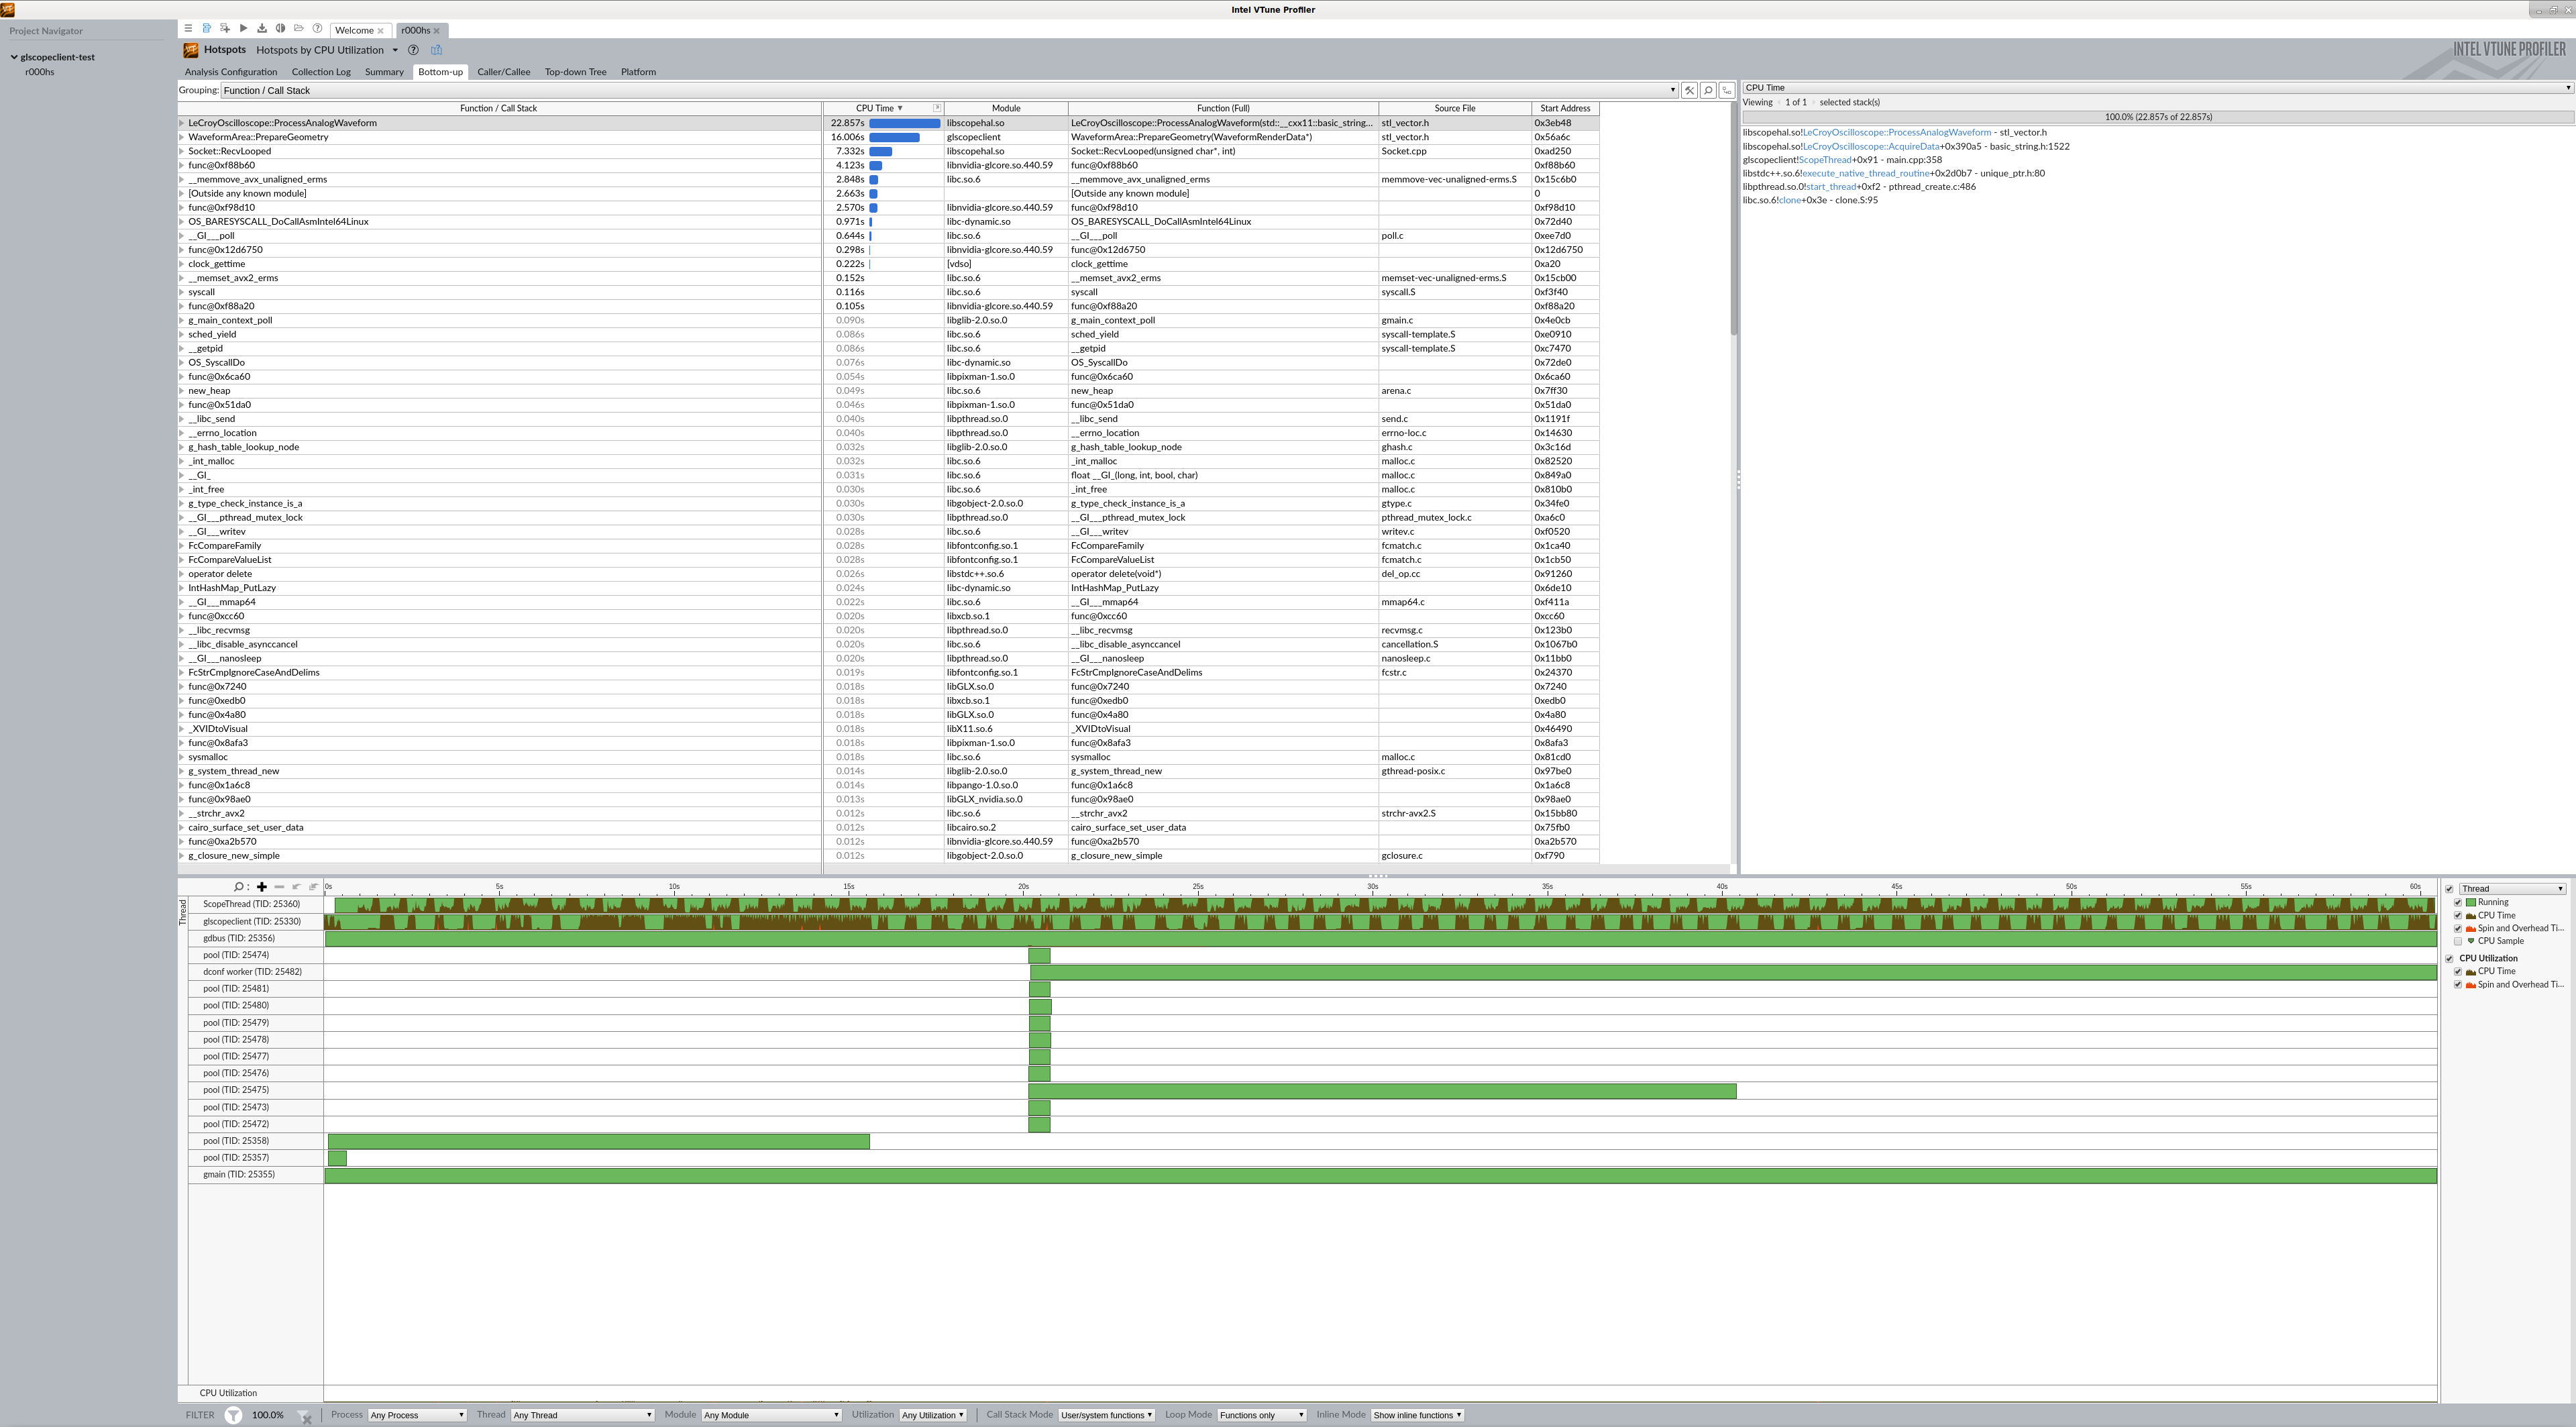Open Call Stack Mode dropdown User/system functions
Image resolution: width=2576 pixels, height=1427 pixels.
pos(1106,1415)
